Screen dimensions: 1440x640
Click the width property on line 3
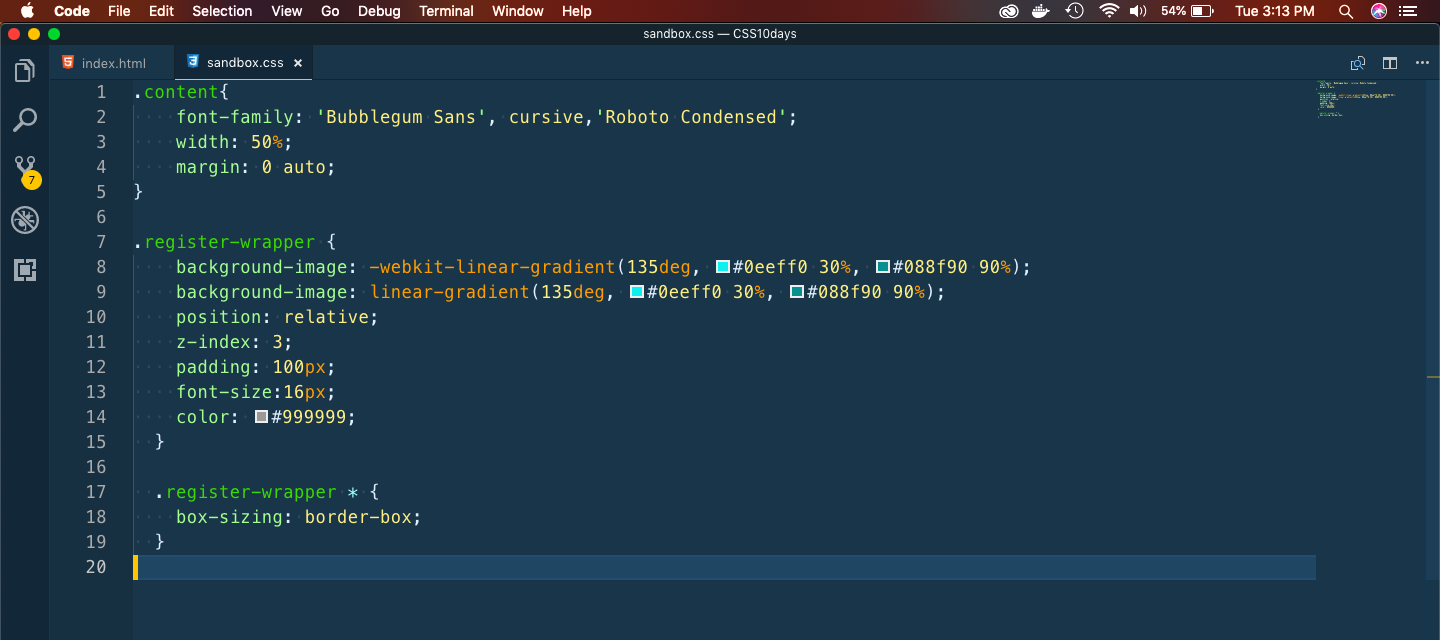click(203, 142)
